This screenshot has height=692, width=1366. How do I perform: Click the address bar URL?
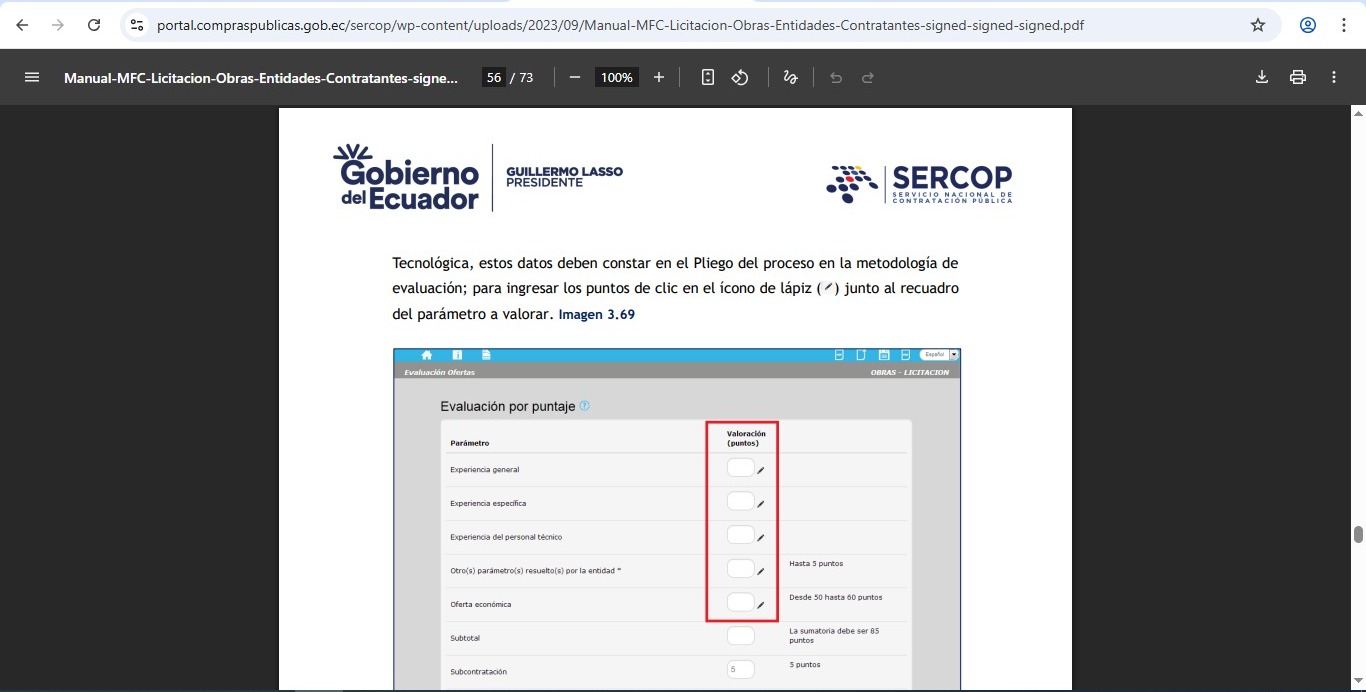620,25
